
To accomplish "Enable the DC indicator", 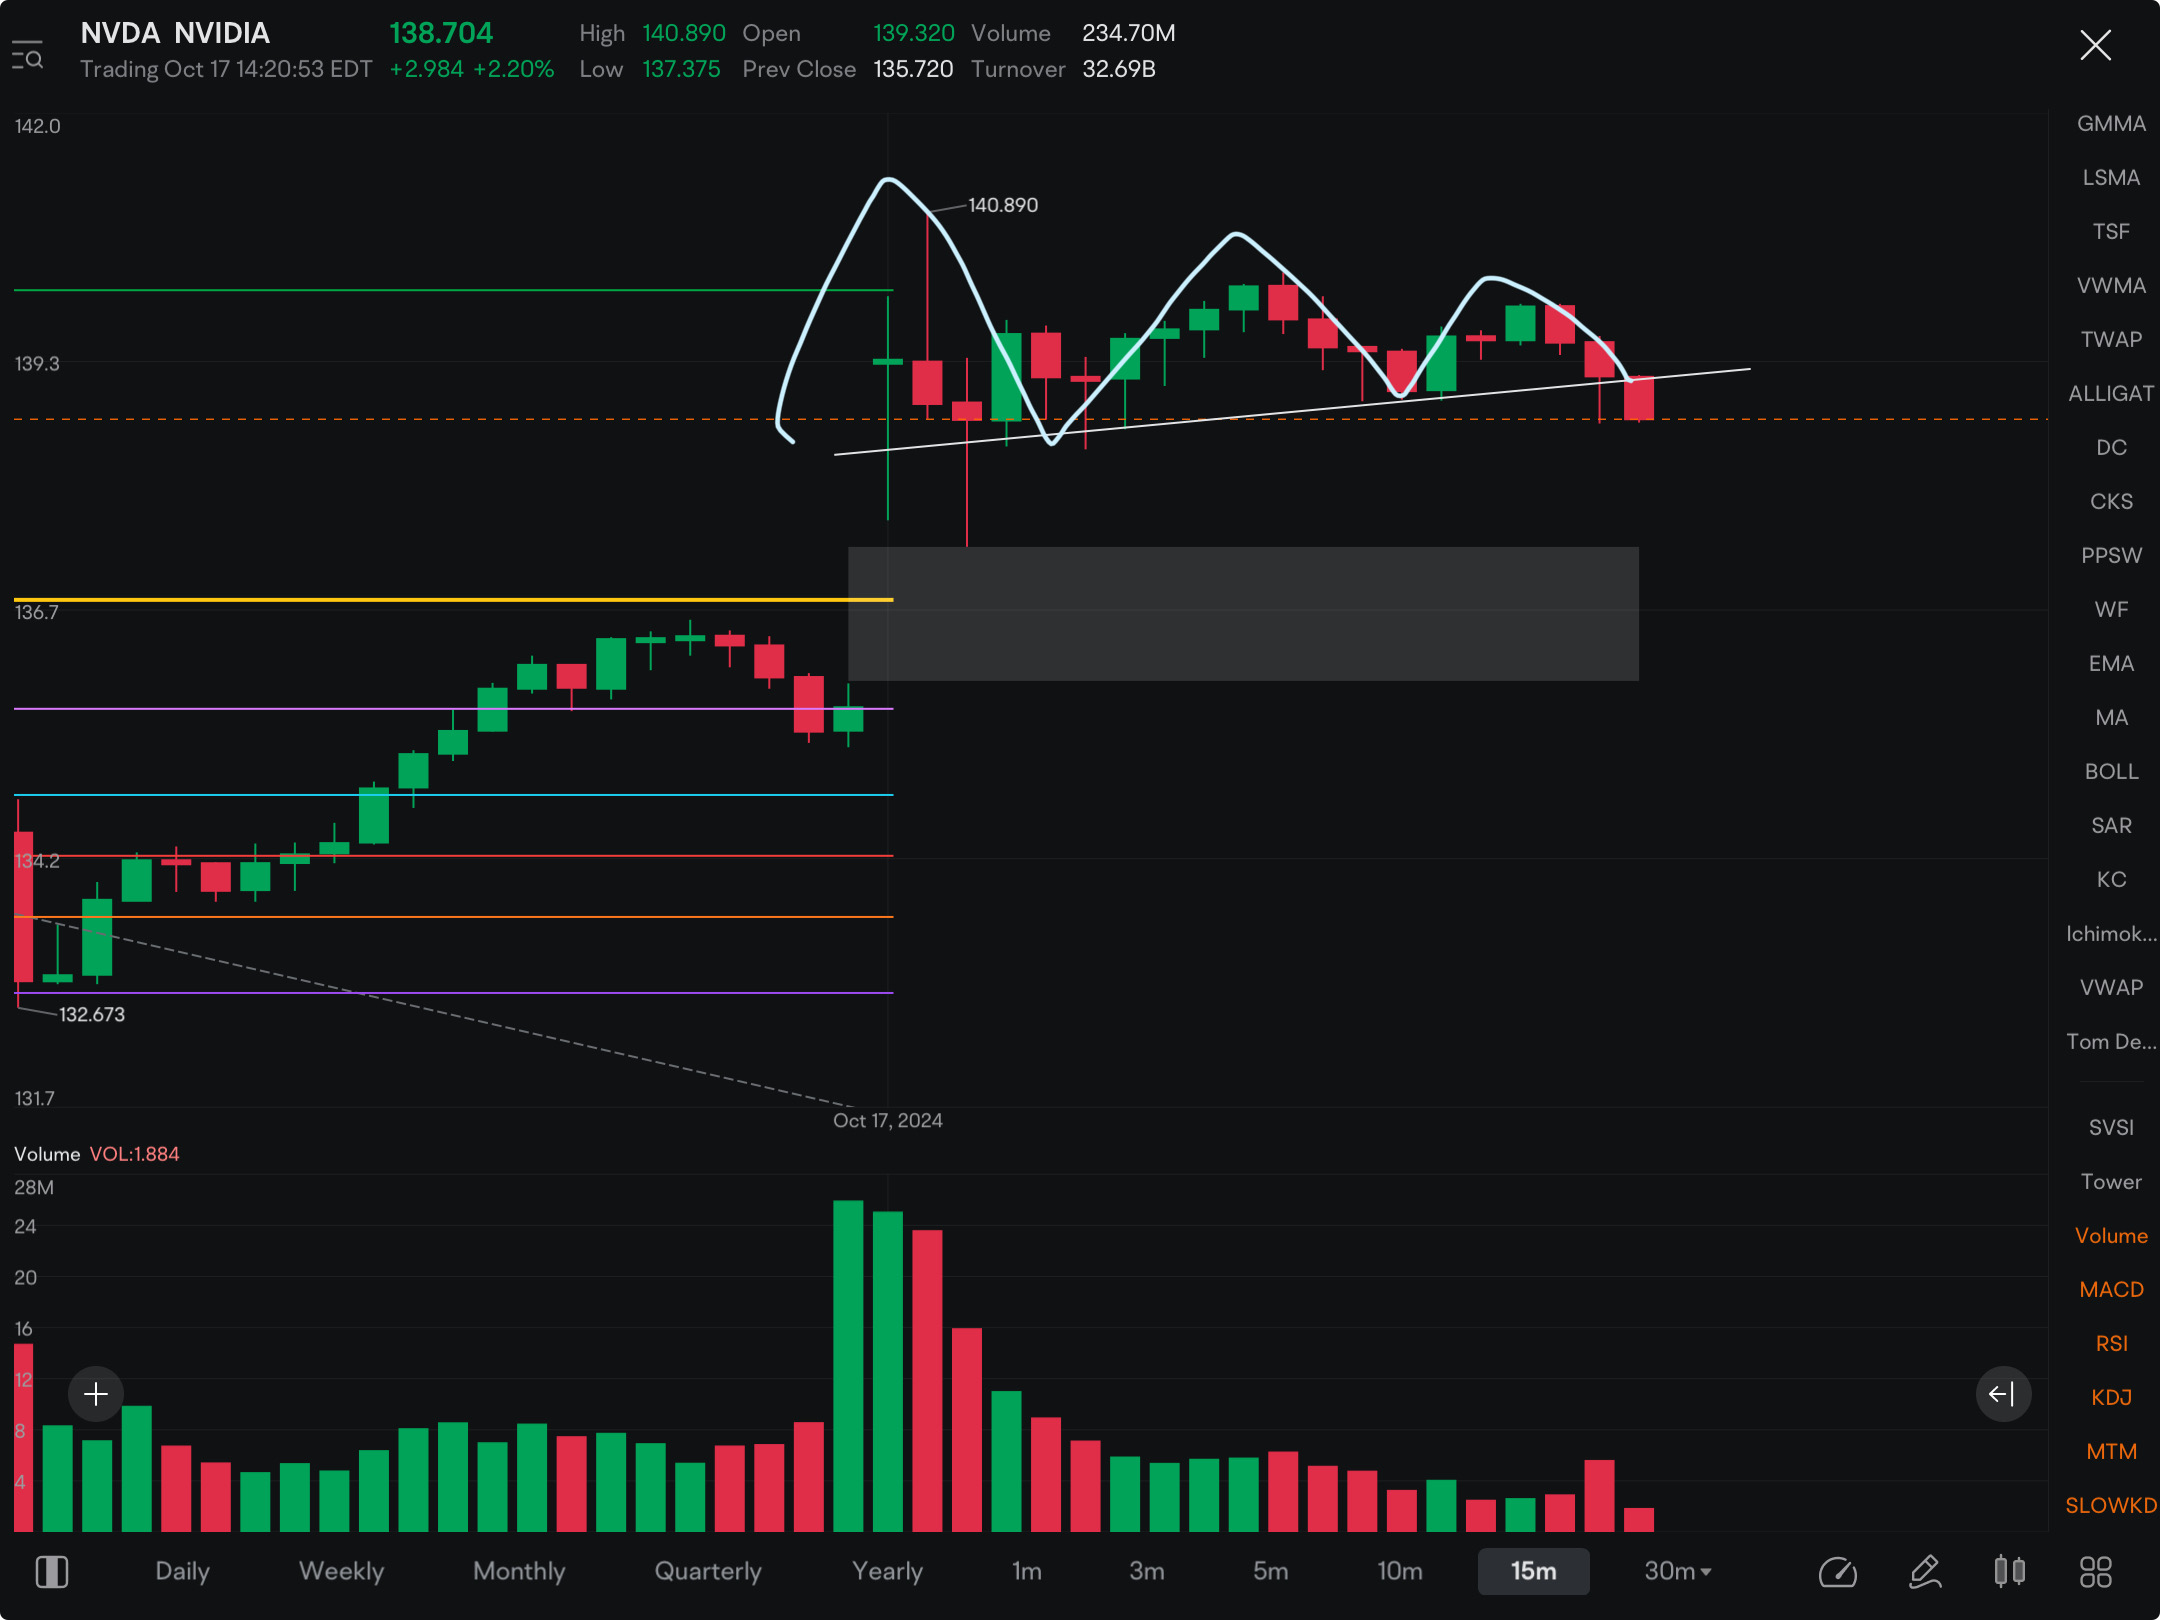I will [x=2111, y=448].
